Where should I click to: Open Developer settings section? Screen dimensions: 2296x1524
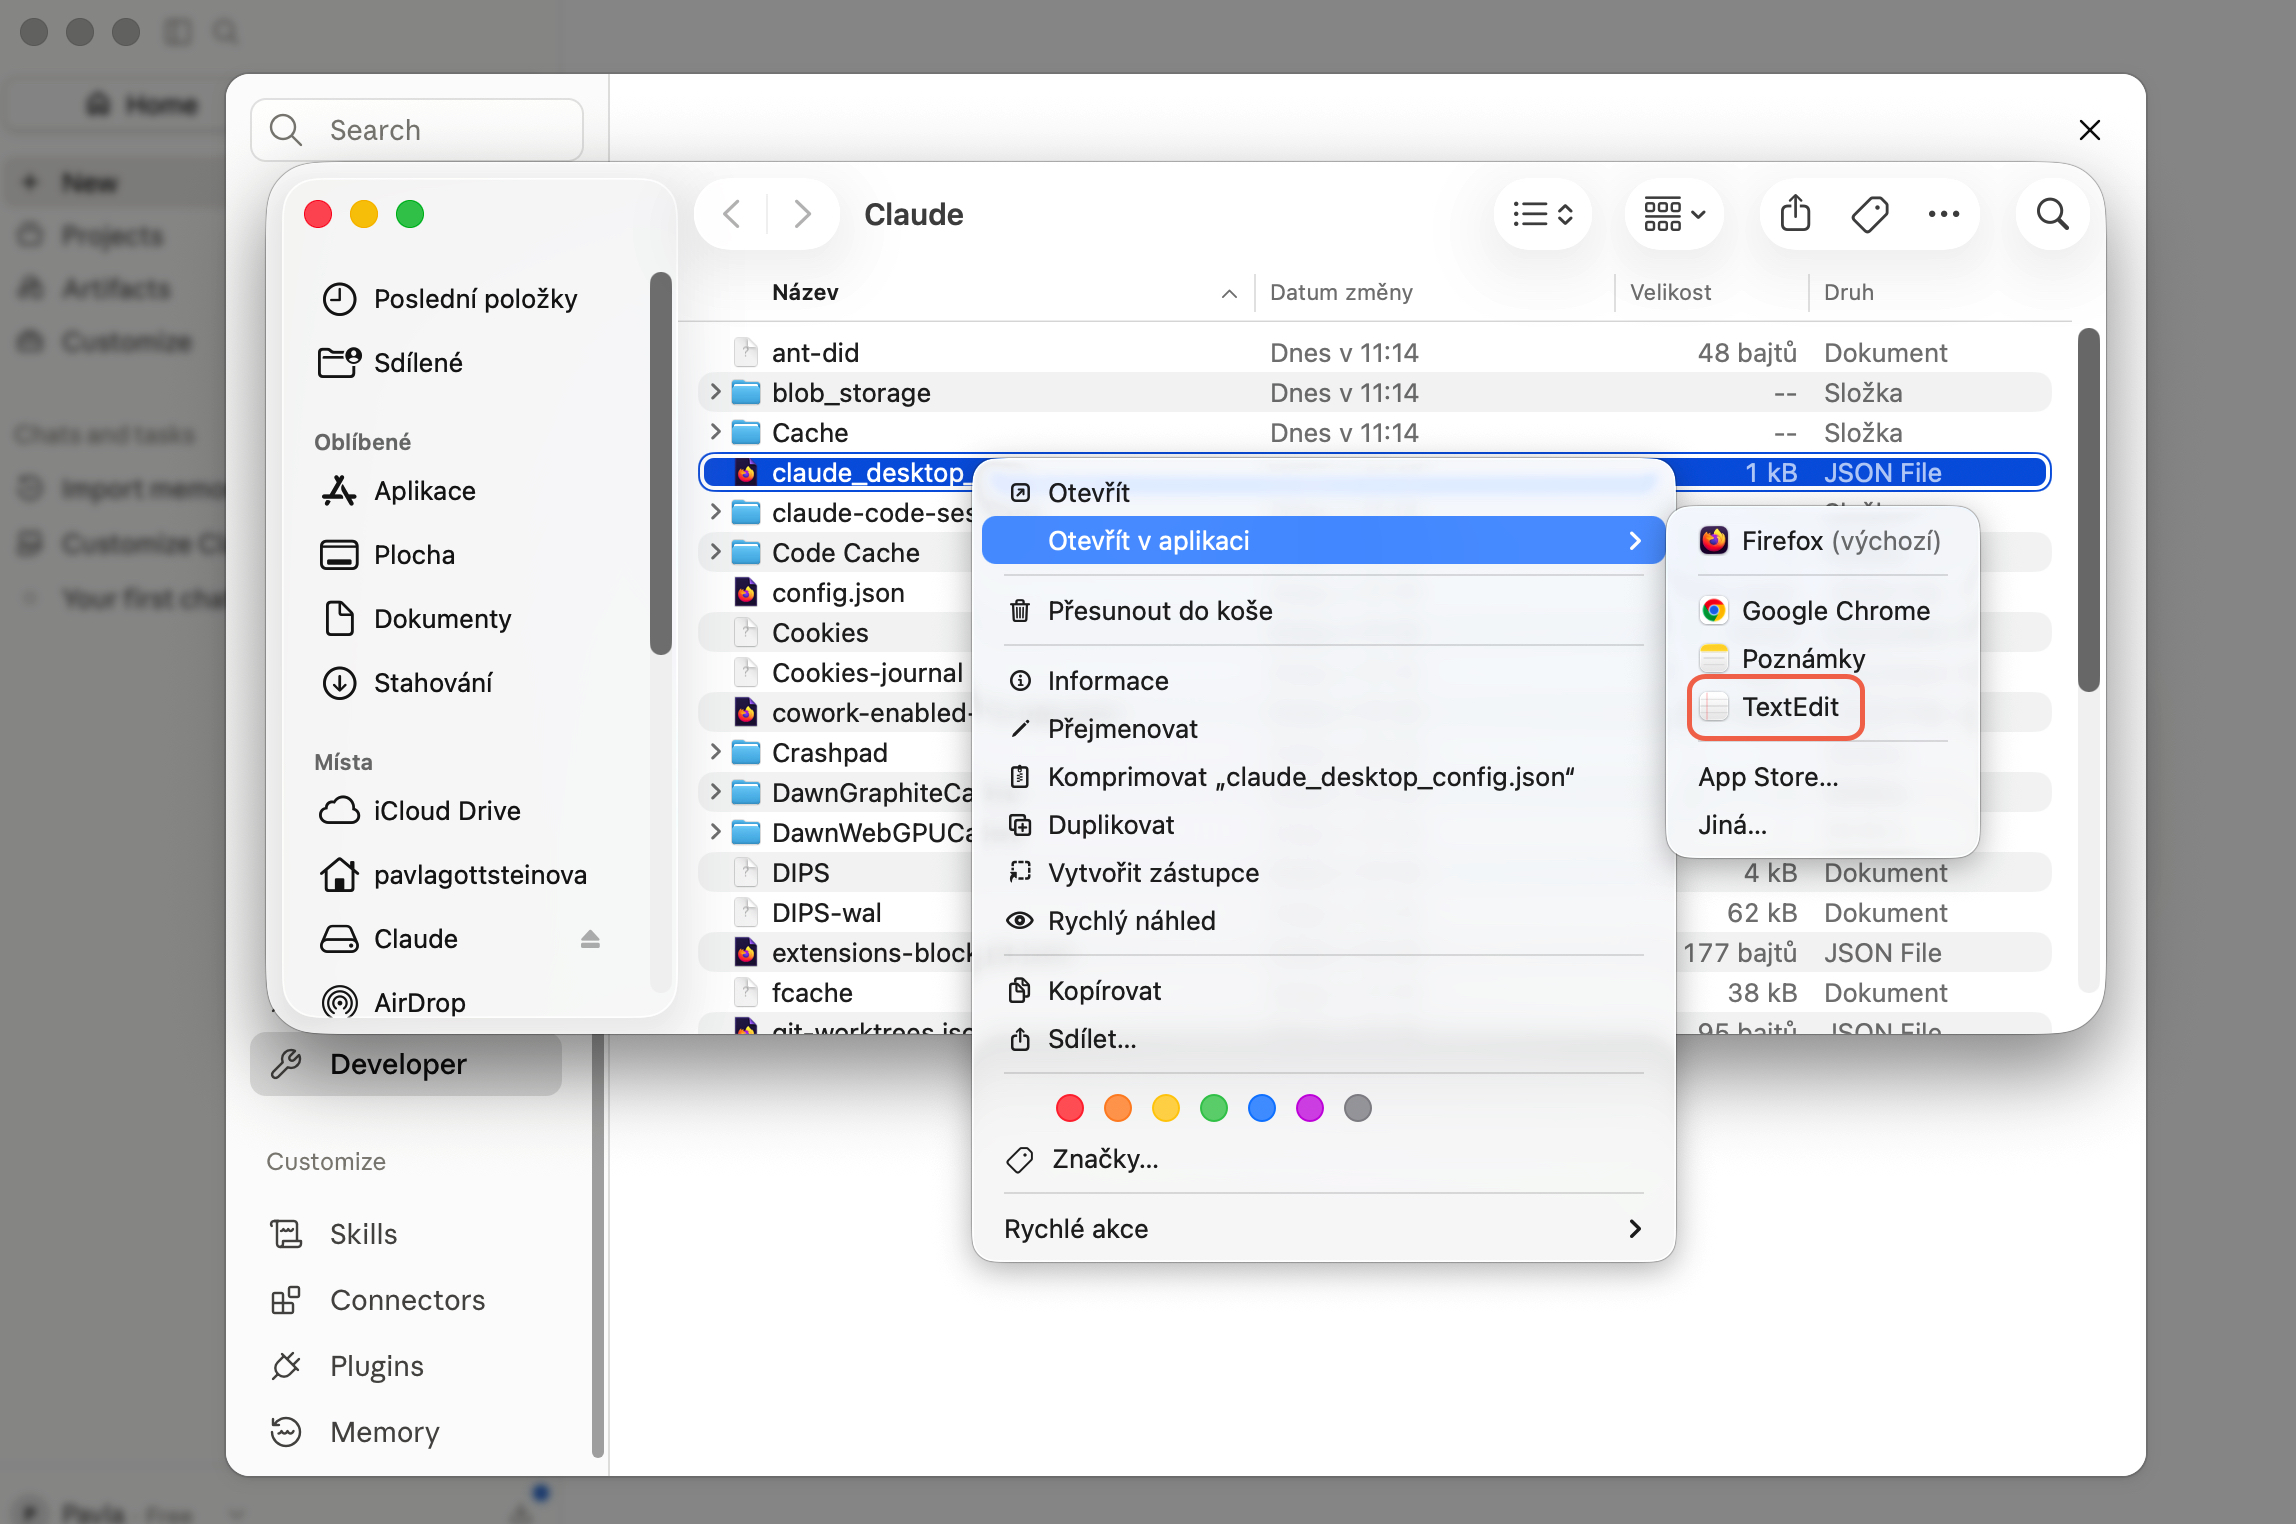406,1064
